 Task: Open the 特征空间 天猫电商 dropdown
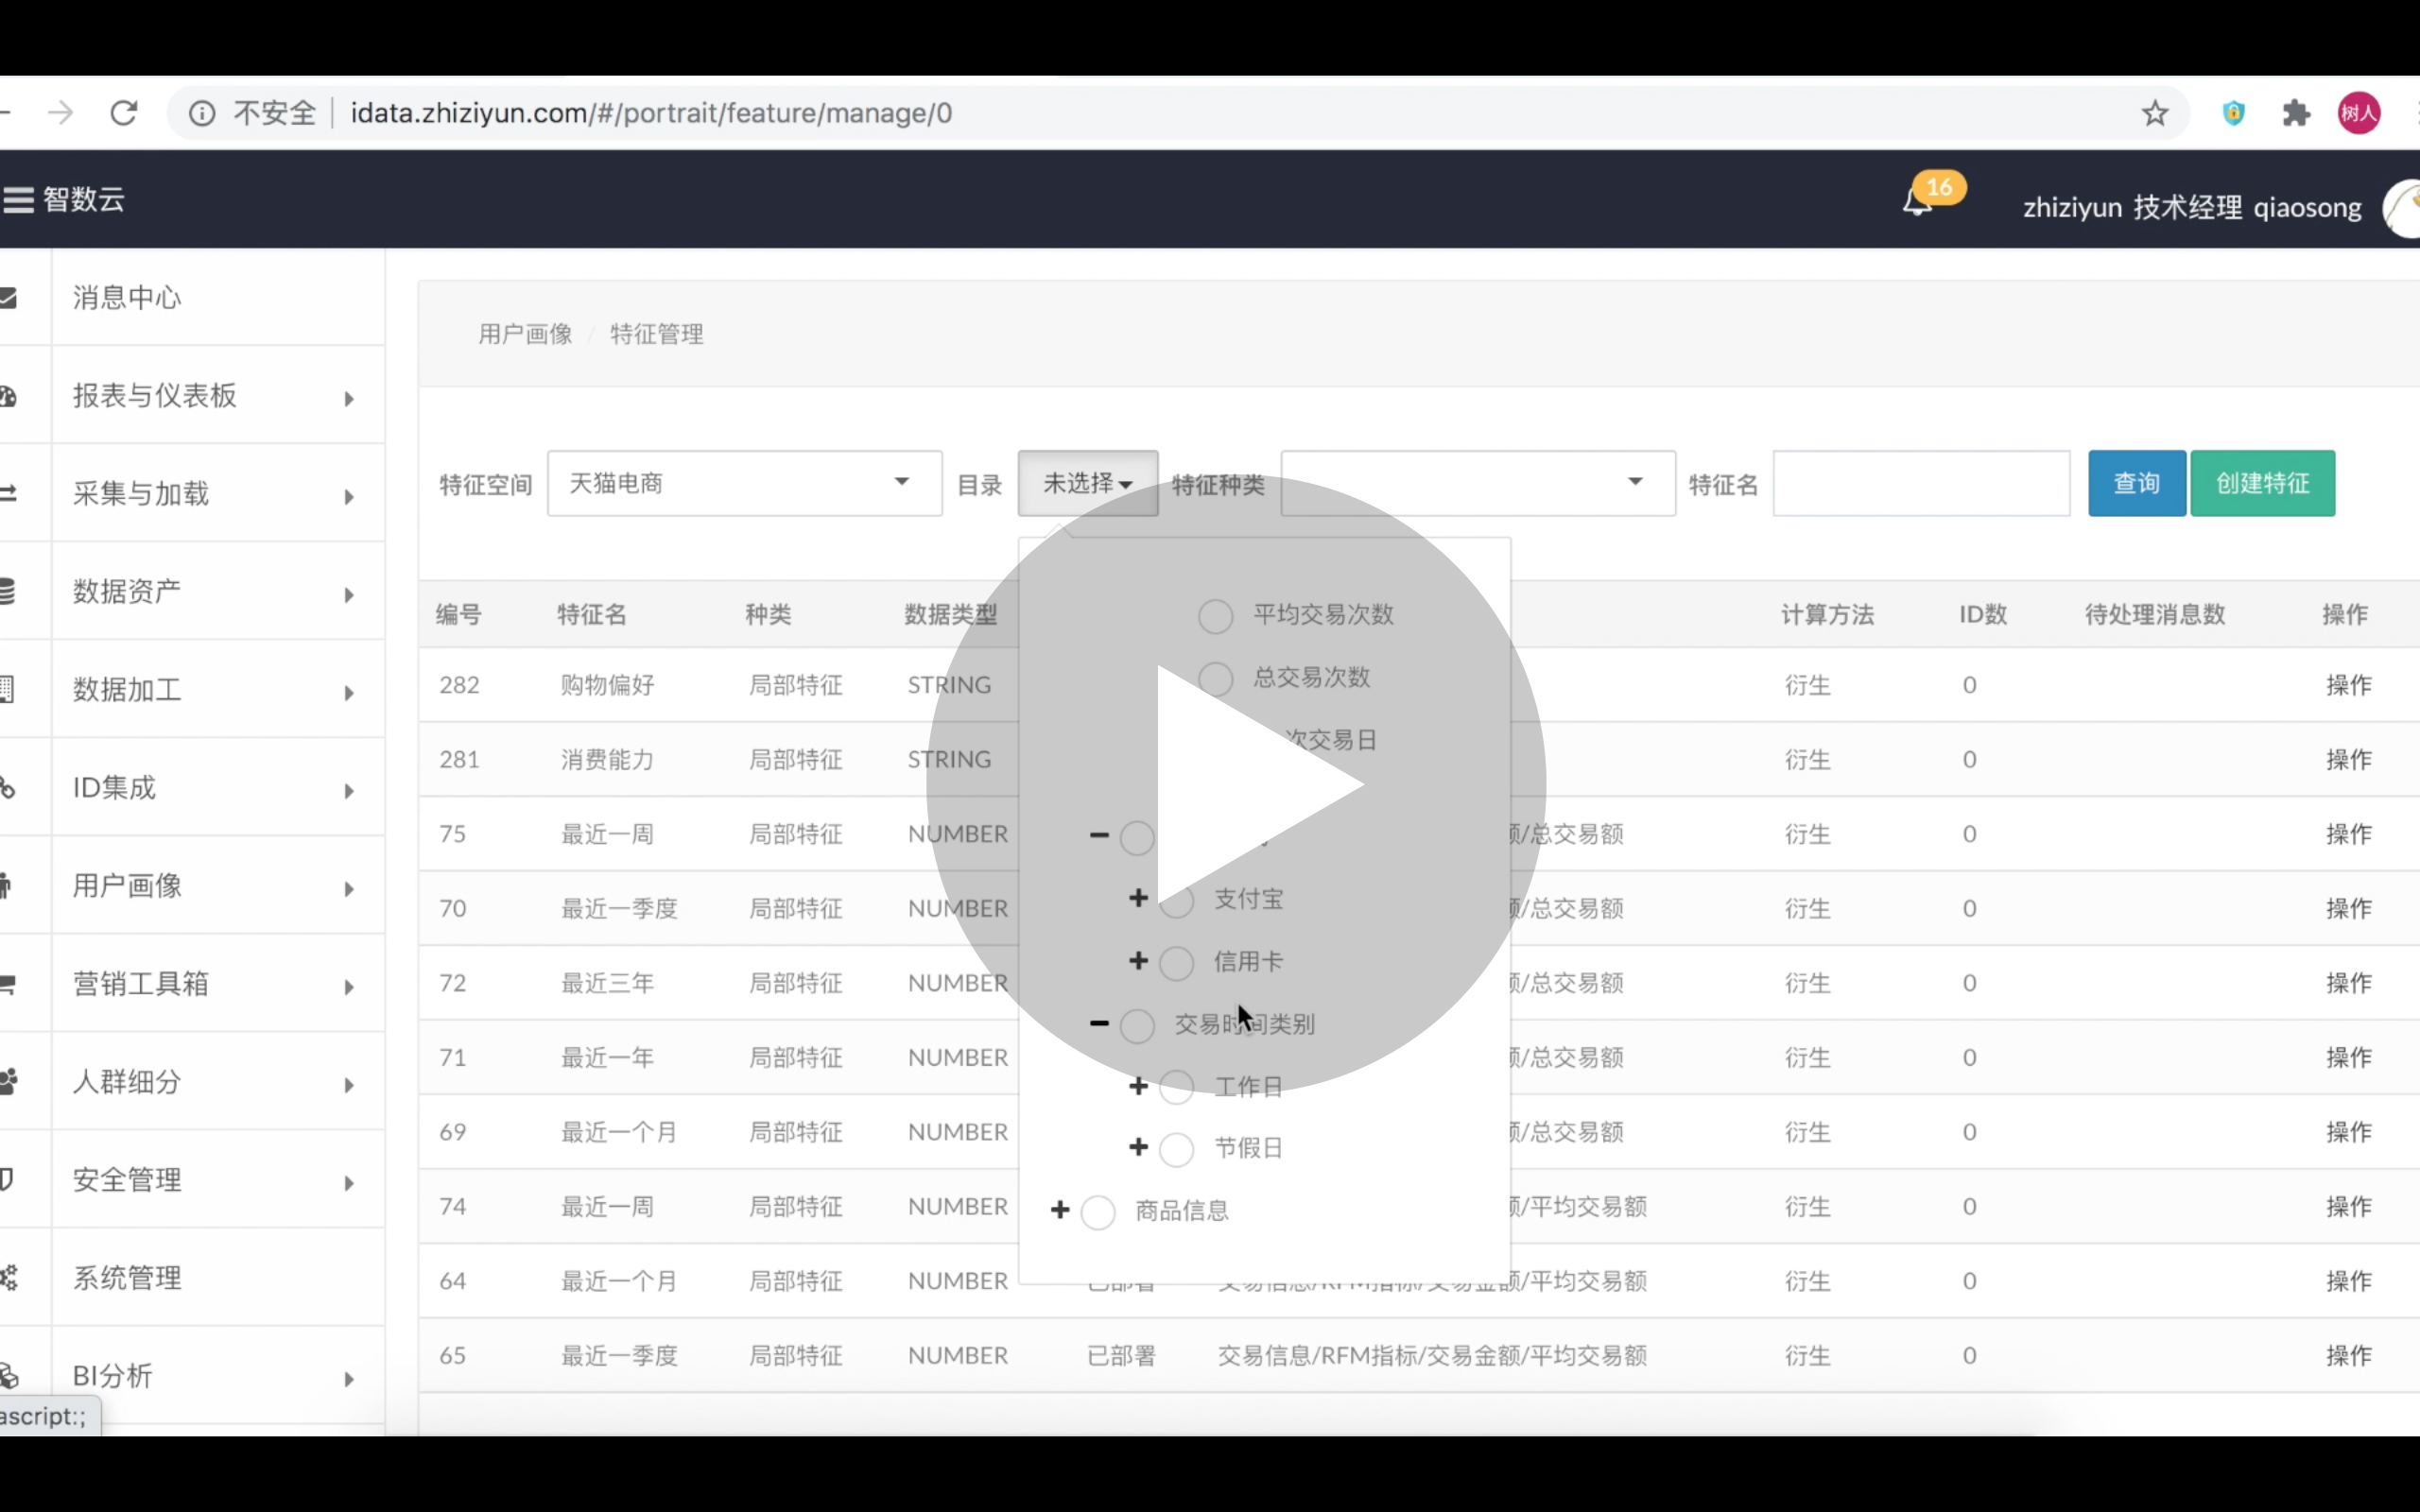[744, 484]
